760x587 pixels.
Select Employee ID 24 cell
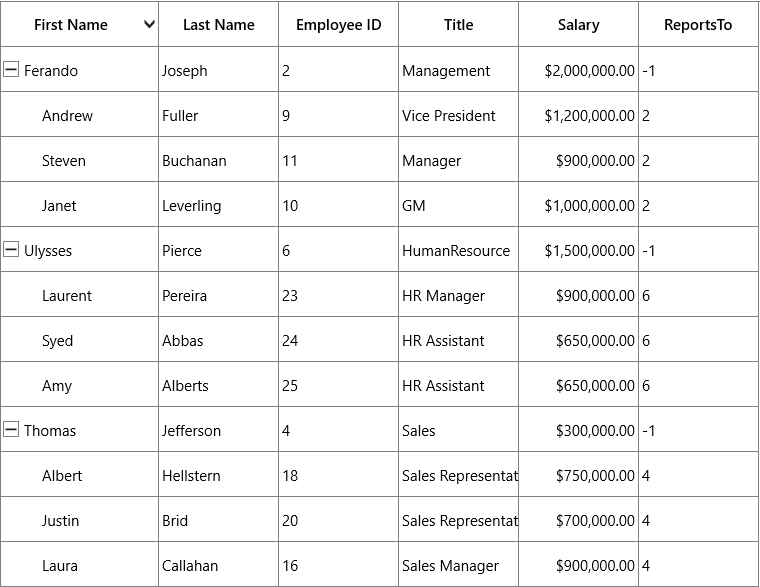[338, 341]
